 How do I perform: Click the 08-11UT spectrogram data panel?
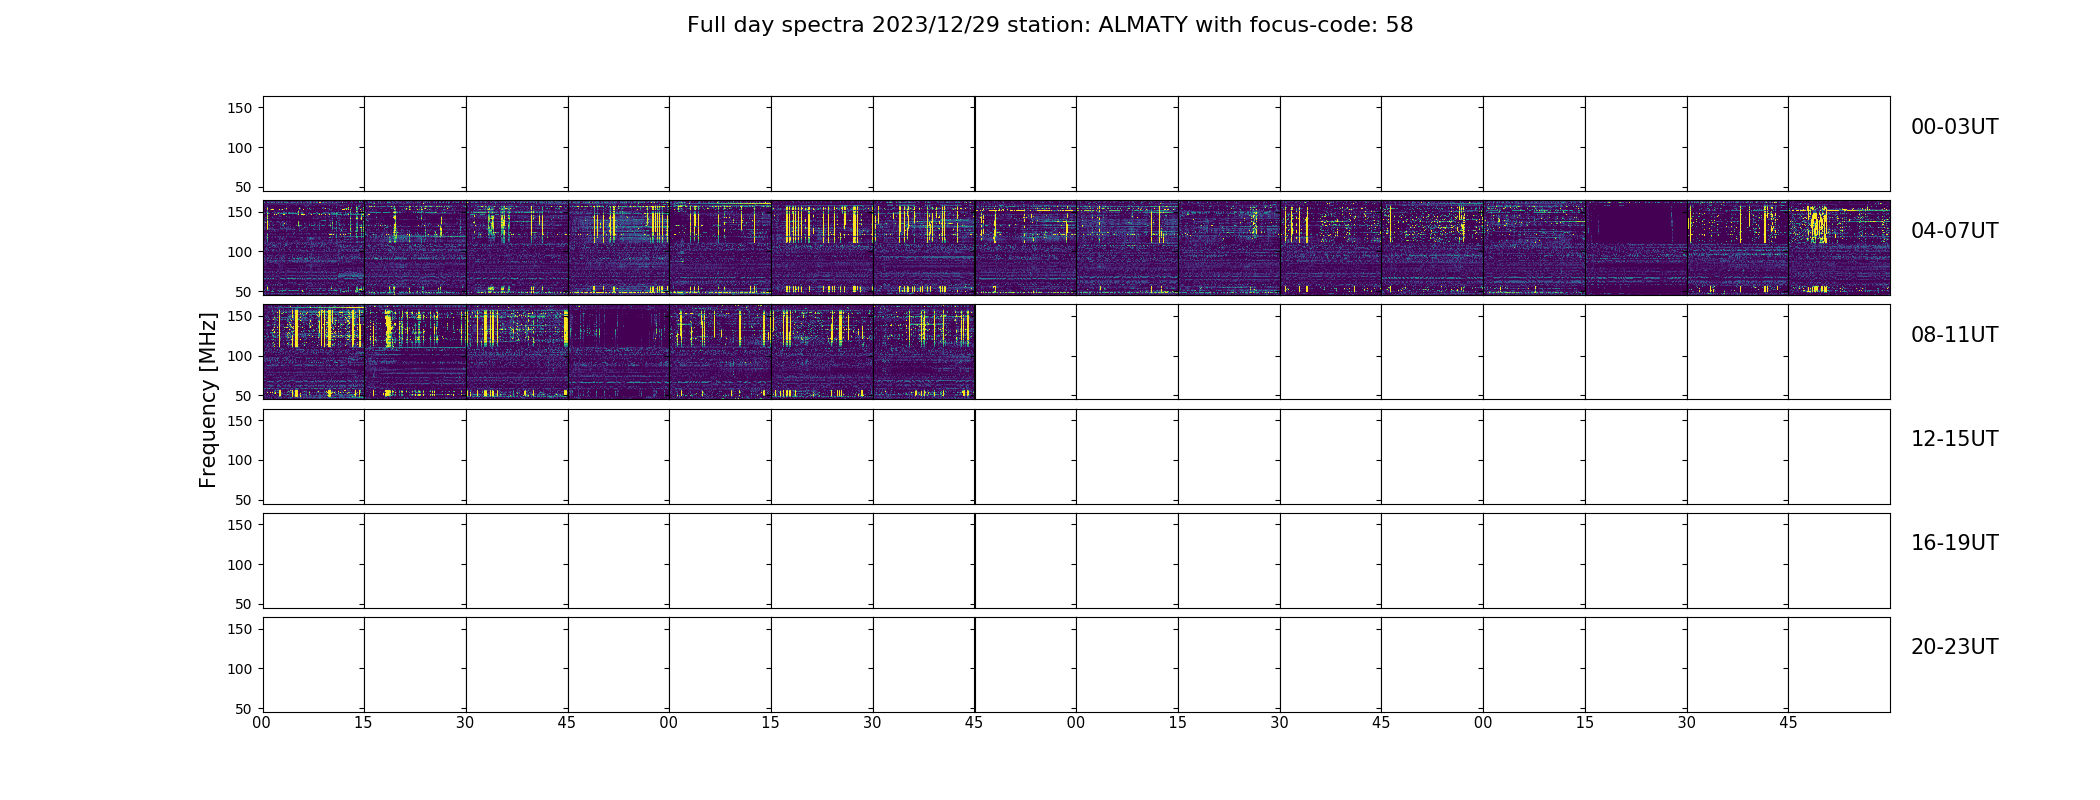point(619,352)
